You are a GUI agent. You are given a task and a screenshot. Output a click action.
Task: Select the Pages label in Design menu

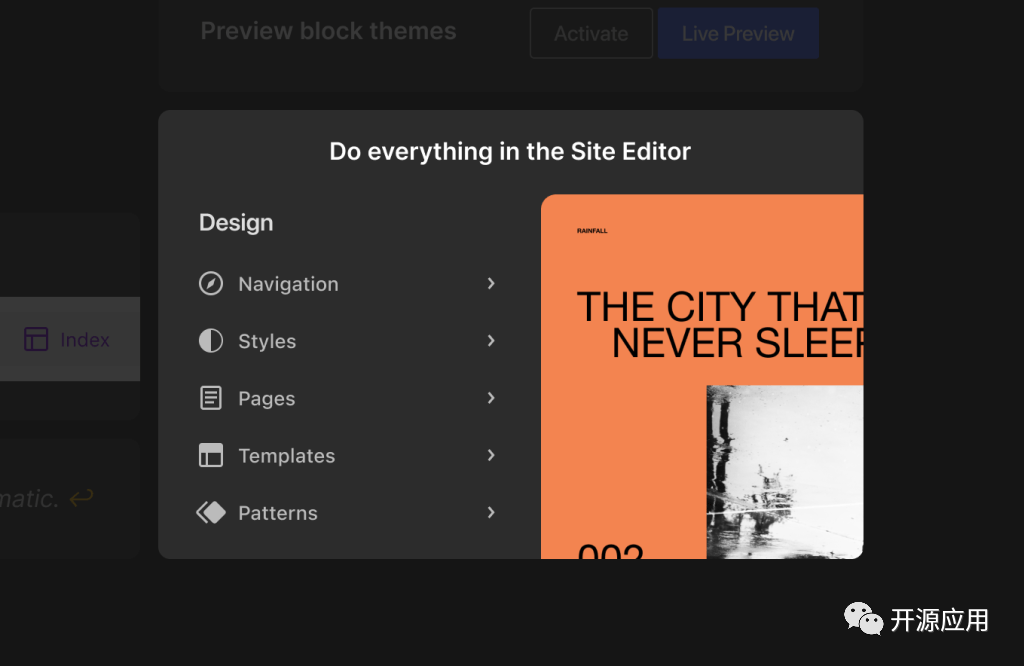coord(266,399)
